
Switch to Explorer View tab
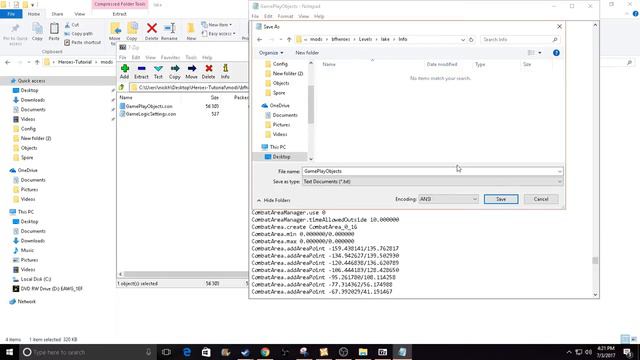coord(80,14)
